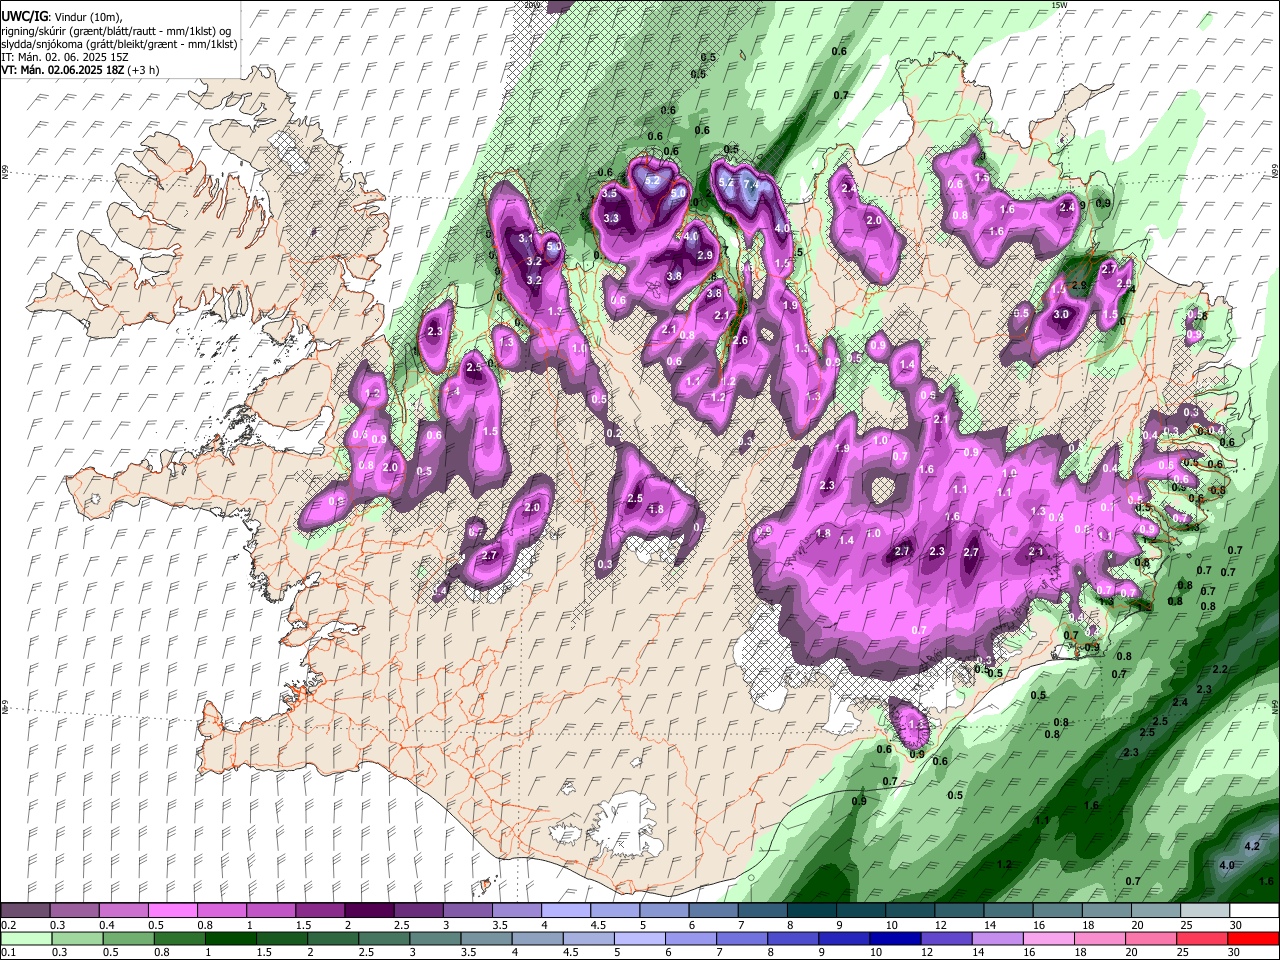The image size is (1280, 960).
Task: Pick the dark blue 10–12 rain swatch
Action: (894, 938)
